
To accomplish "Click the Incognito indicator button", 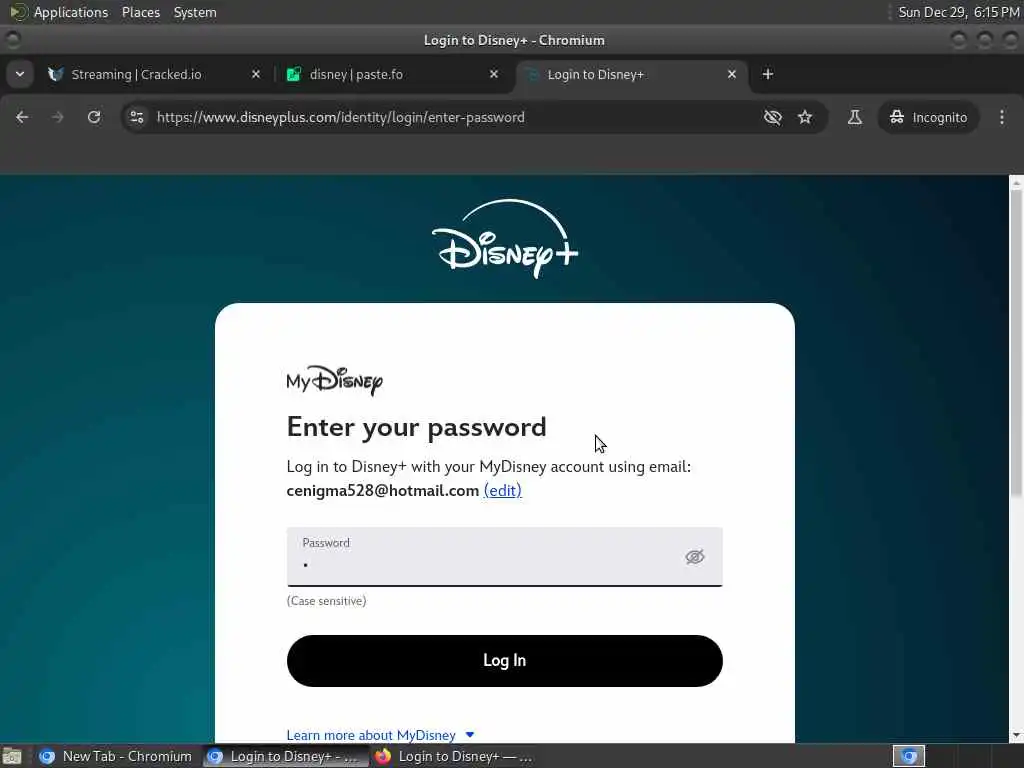I will tap(928, 118).
